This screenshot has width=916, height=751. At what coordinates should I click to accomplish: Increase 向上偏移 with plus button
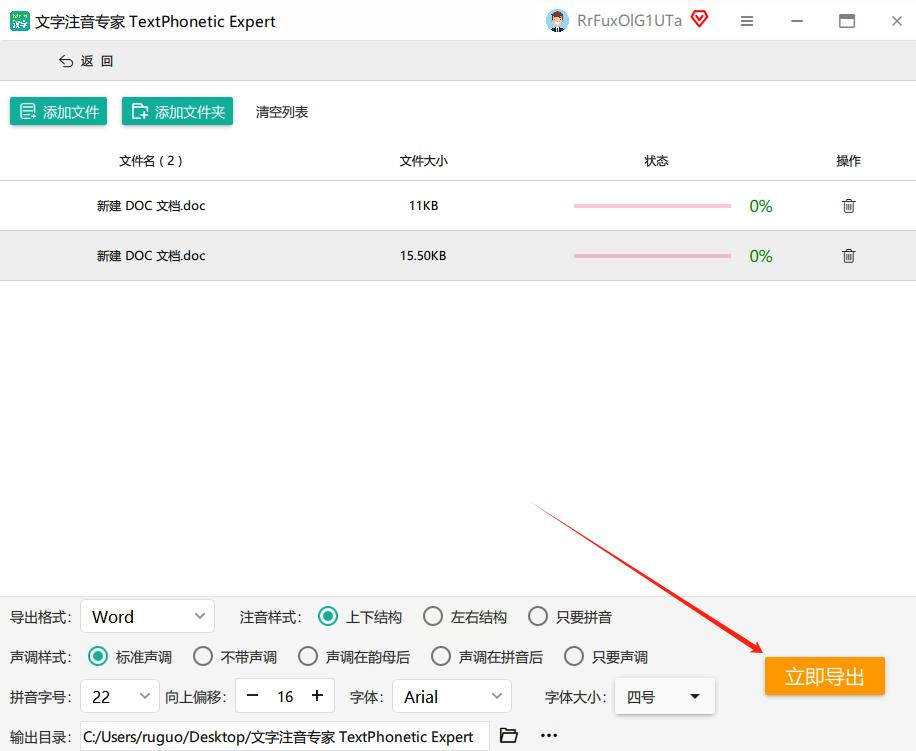click(317, 696)
